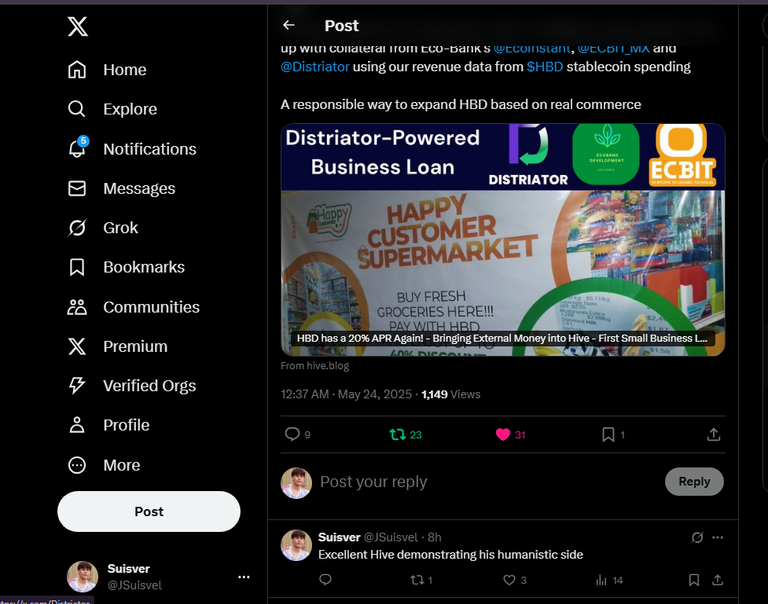Open the @ECBIT_MX mention link
This screenshot has height=604, width=768.
pos(614,48)
